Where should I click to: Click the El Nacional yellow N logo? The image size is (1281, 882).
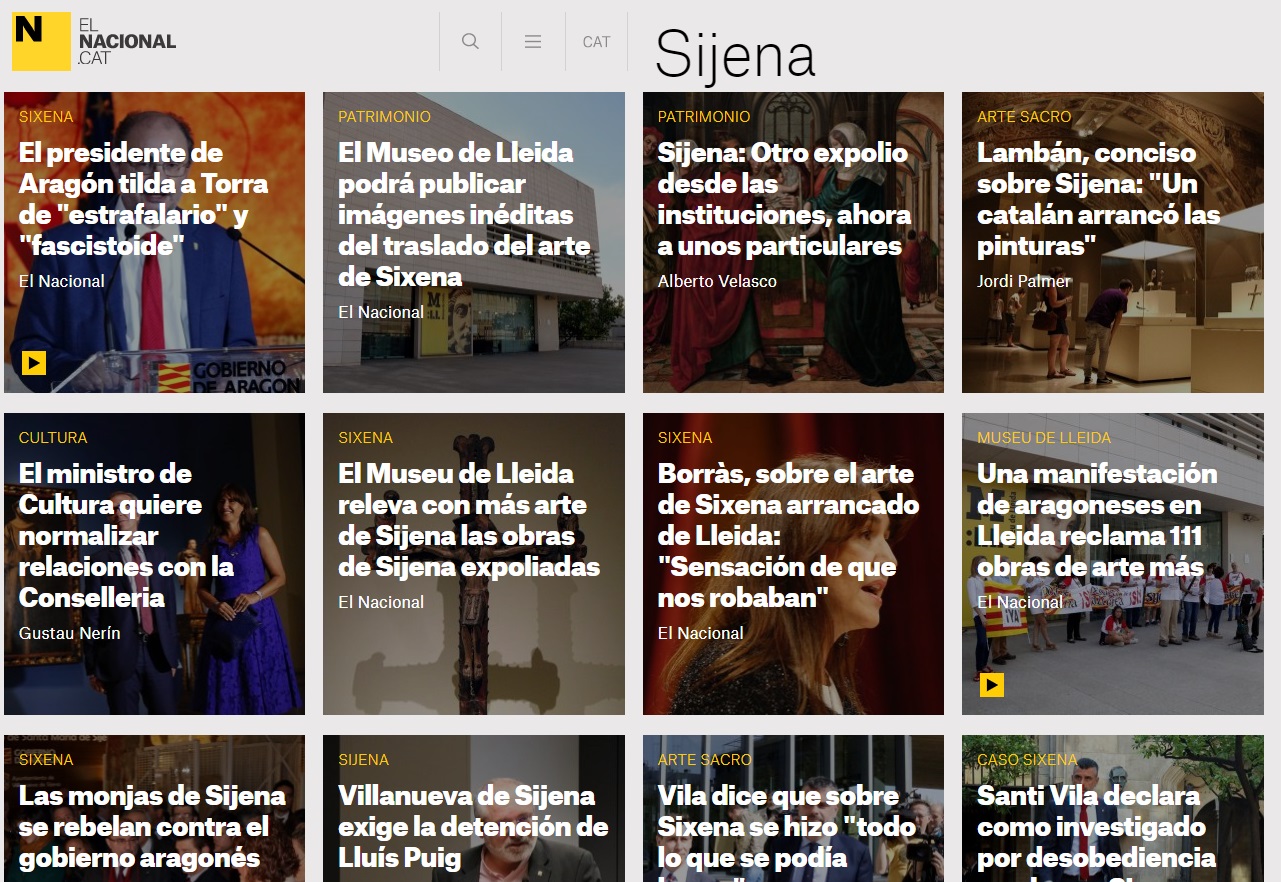point(41,41)
